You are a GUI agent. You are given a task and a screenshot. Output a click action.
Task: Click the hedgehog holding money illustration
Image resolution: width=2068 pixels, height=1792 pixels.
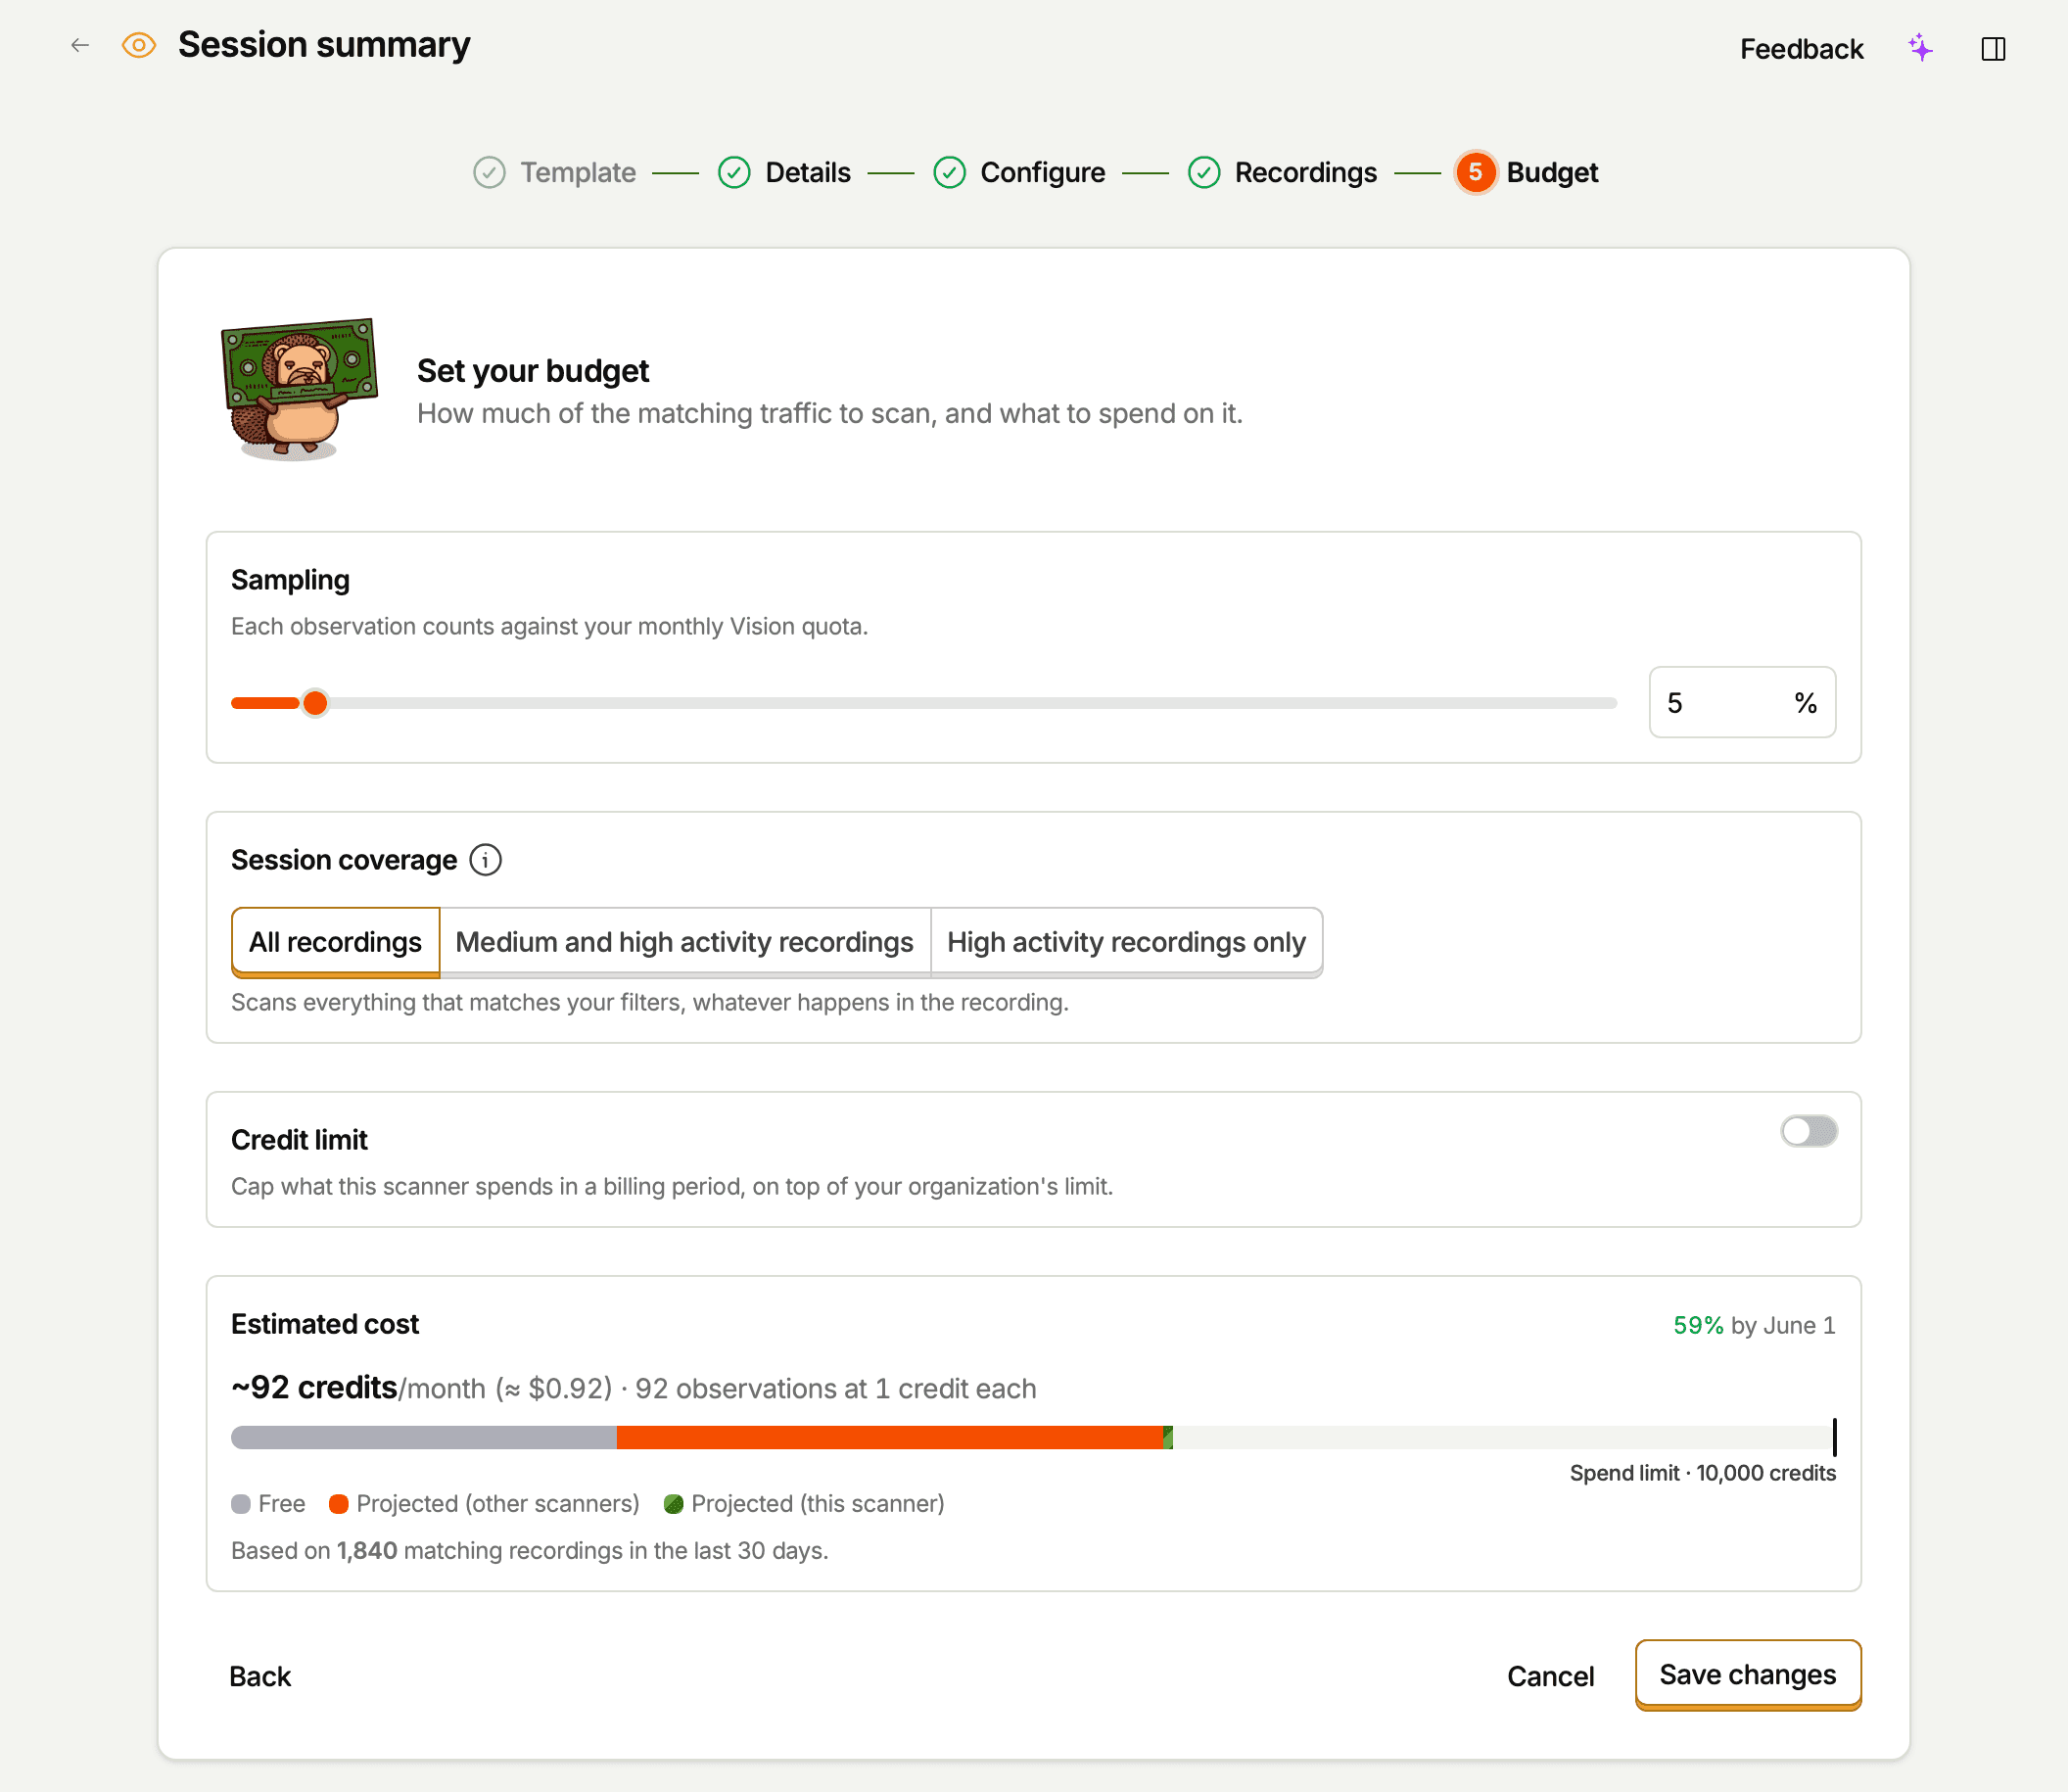pyautogui.click(x=298, y=389)
